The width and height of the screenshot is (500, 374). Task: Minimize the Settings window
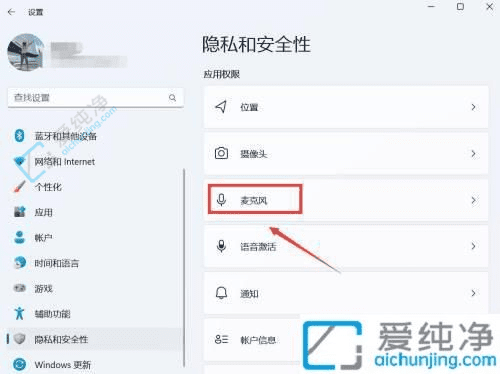coord(432,7)
